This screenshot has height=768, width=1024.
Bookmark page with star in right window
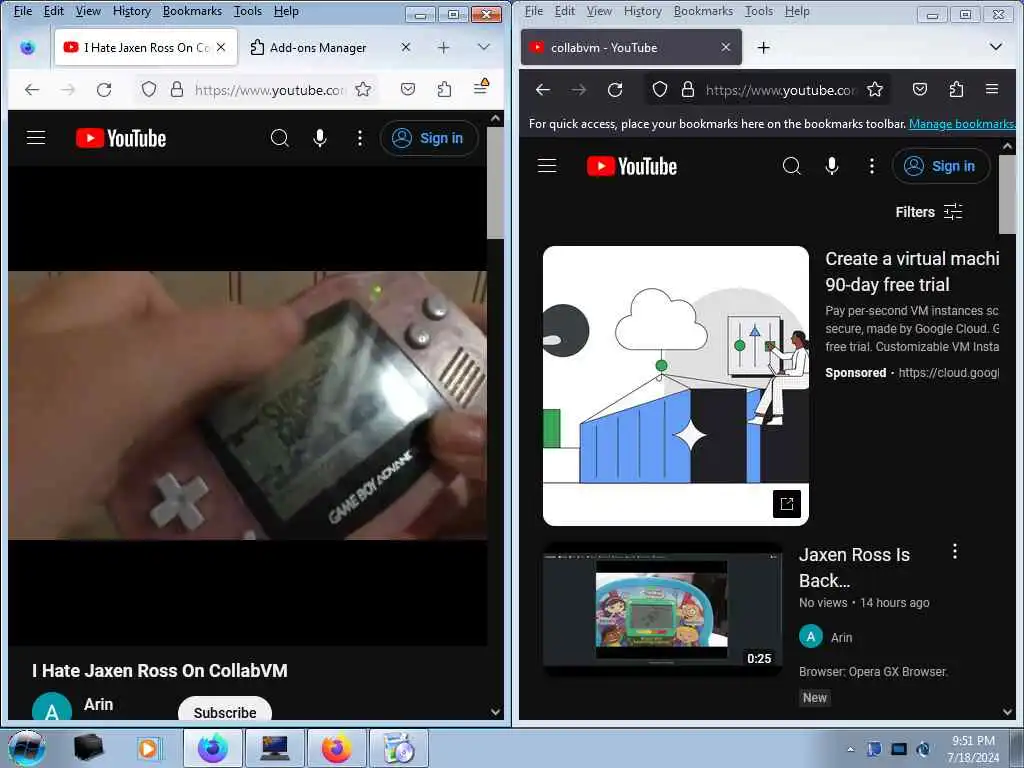pyautogui.click(x=875, y=89)
